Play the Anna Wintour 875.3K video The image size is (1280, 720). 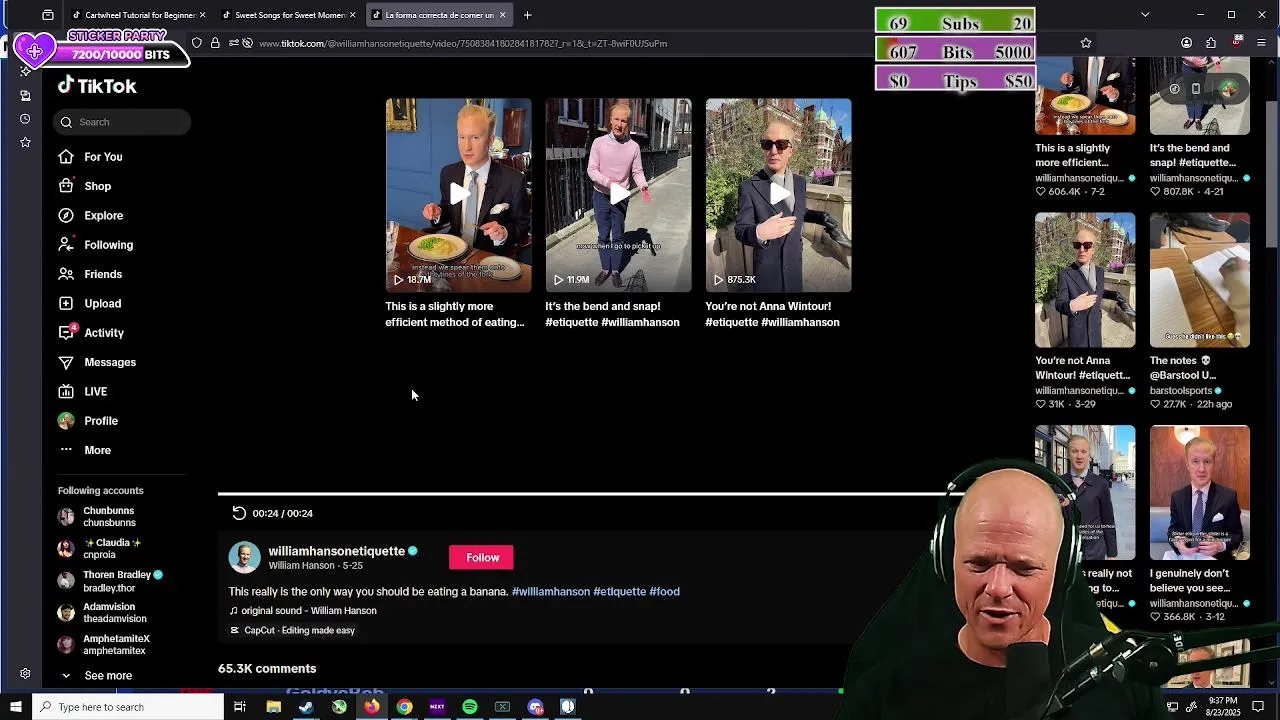coord(778,195)
